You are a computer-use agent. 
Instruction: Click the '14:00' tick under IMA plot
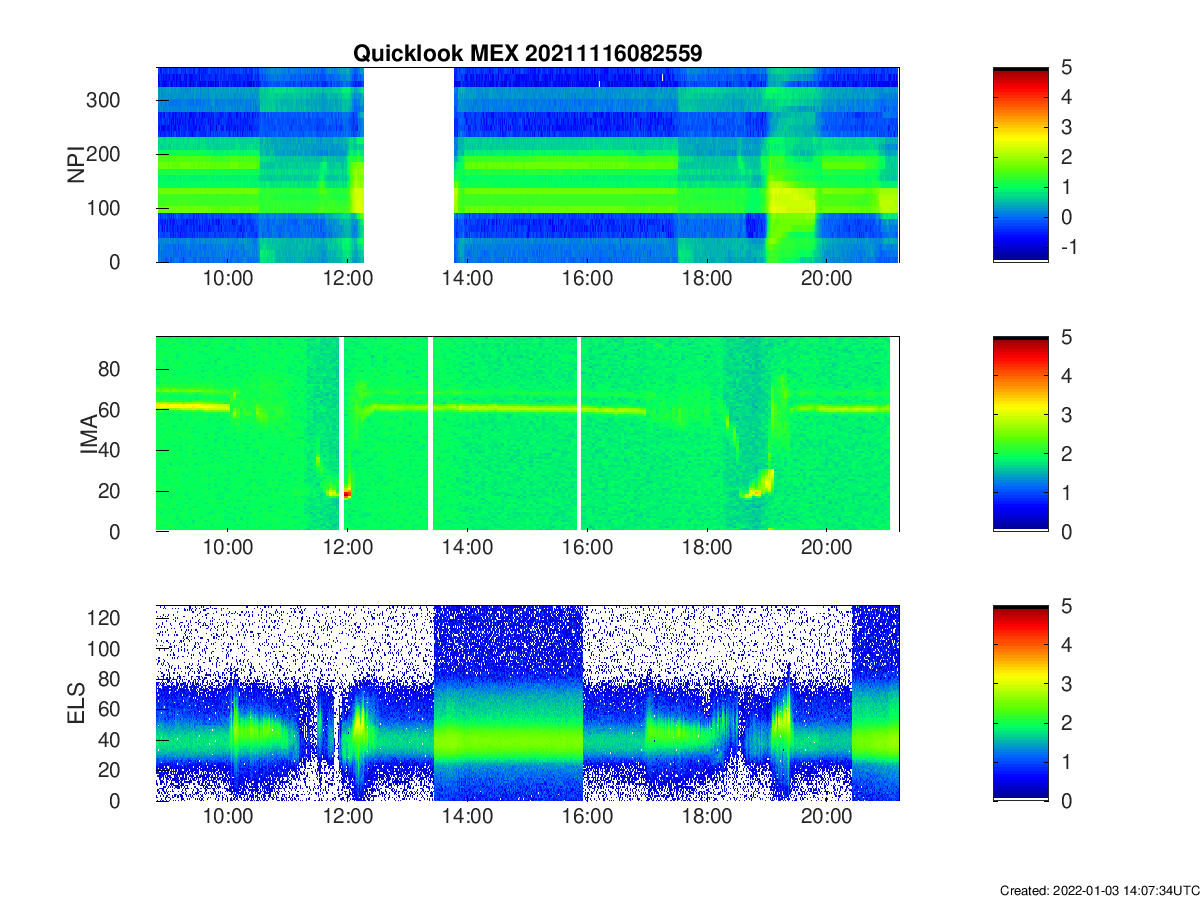pos(467,549)
